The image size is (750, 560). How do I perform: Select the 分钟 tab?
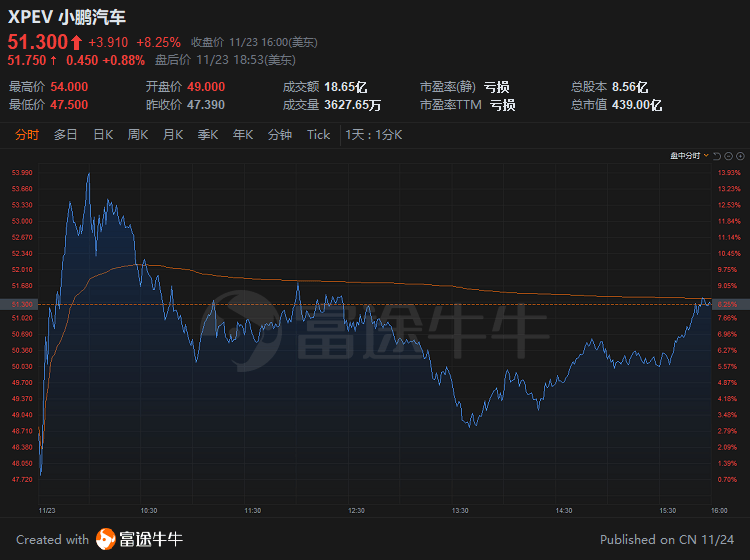pyautogui.click(x=280, y=135)
